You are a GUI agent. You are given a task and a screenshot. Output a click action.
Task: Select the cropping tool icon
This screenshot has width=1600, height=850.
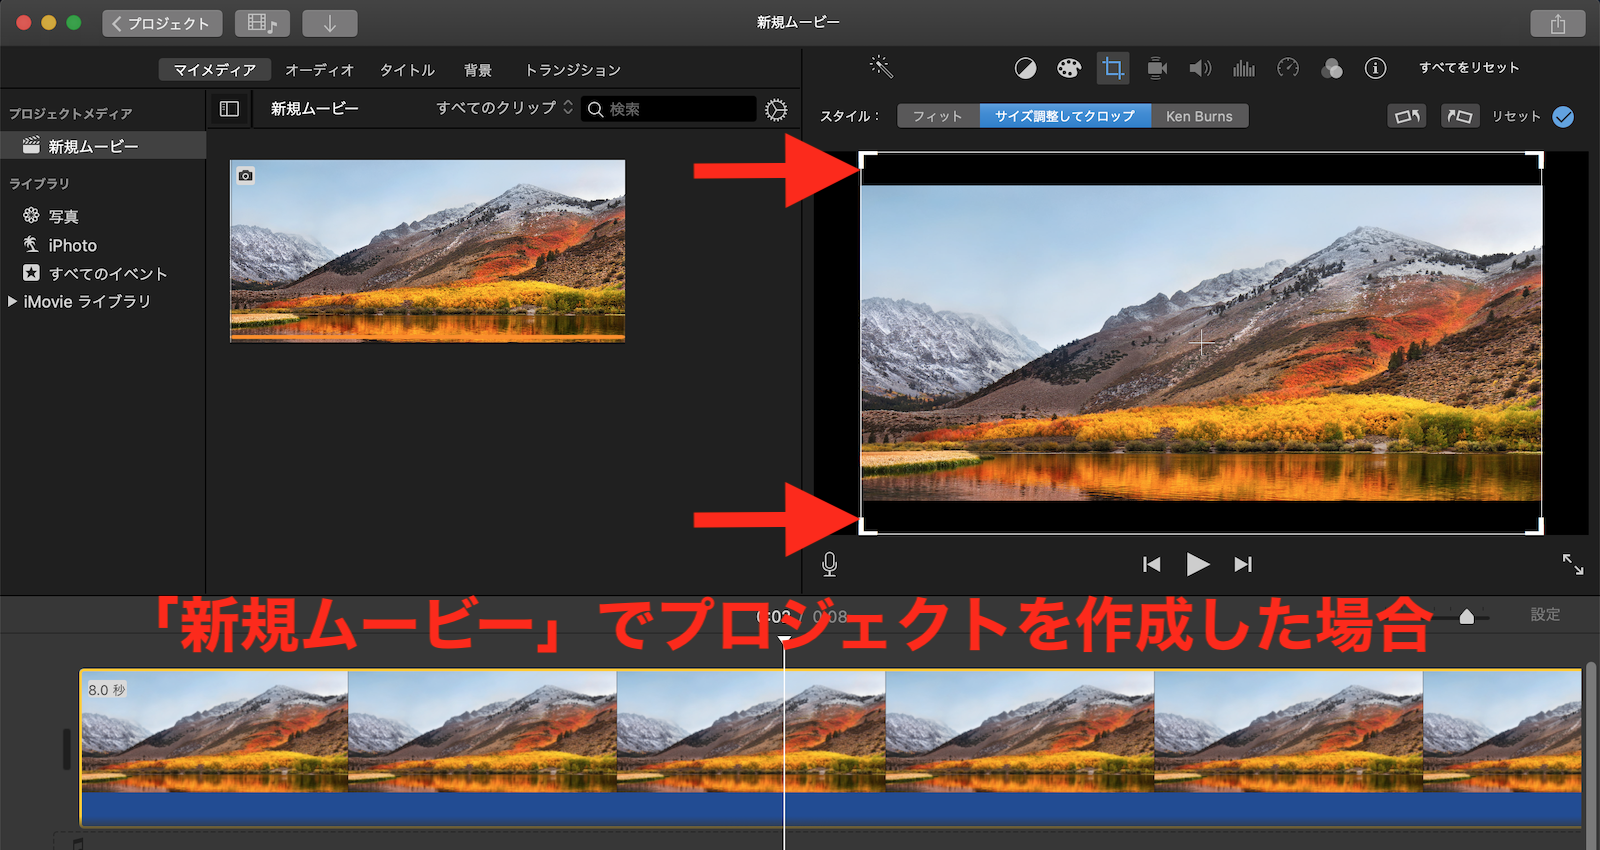(1113, 68)
